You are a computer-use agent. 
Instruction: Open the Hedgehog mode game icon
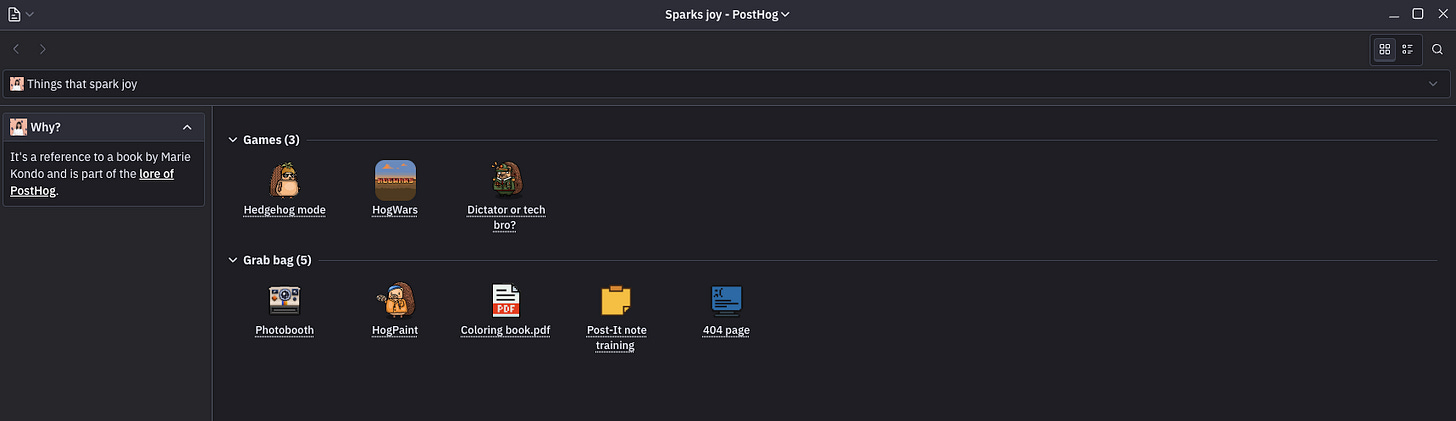pos(285,181)
